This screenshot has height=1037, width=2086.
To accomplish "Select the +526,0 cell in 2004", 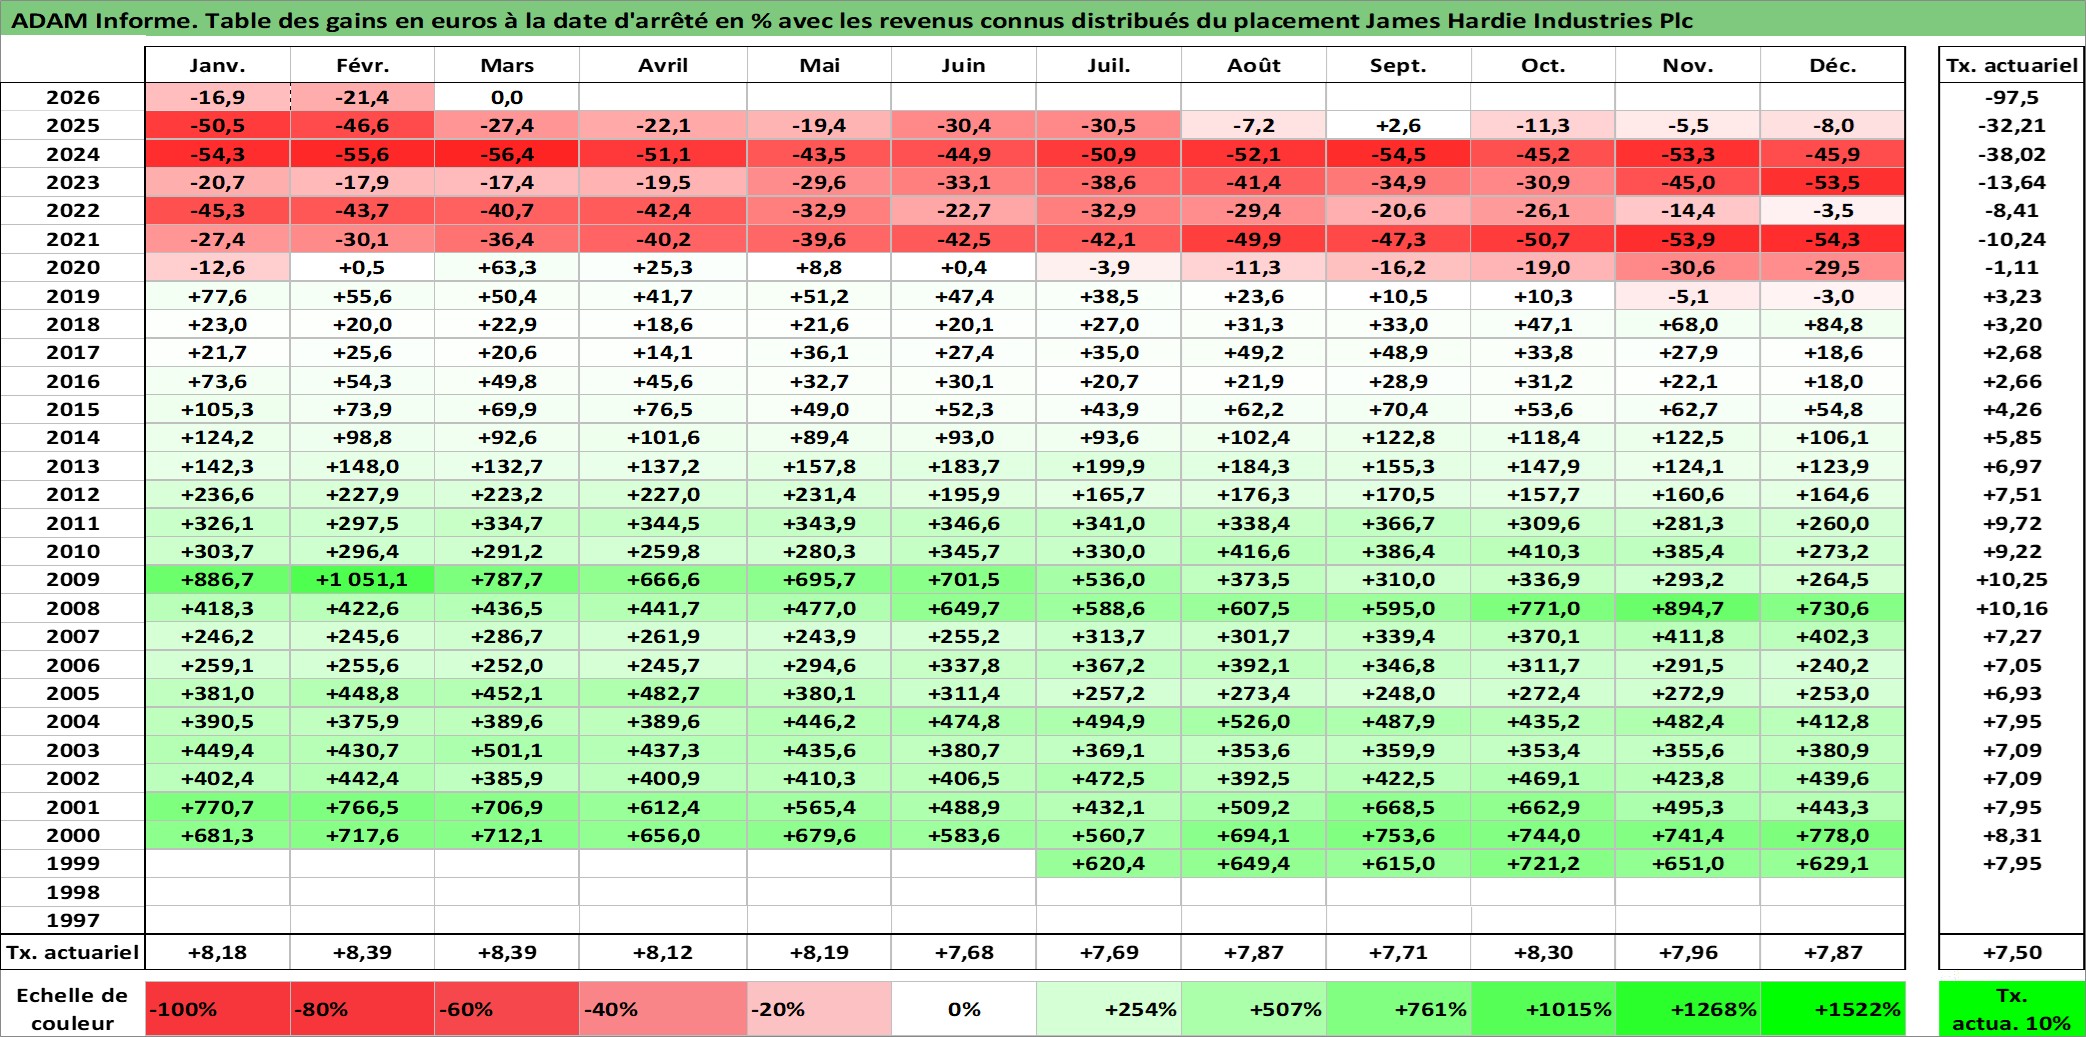I will (1254, 721).
